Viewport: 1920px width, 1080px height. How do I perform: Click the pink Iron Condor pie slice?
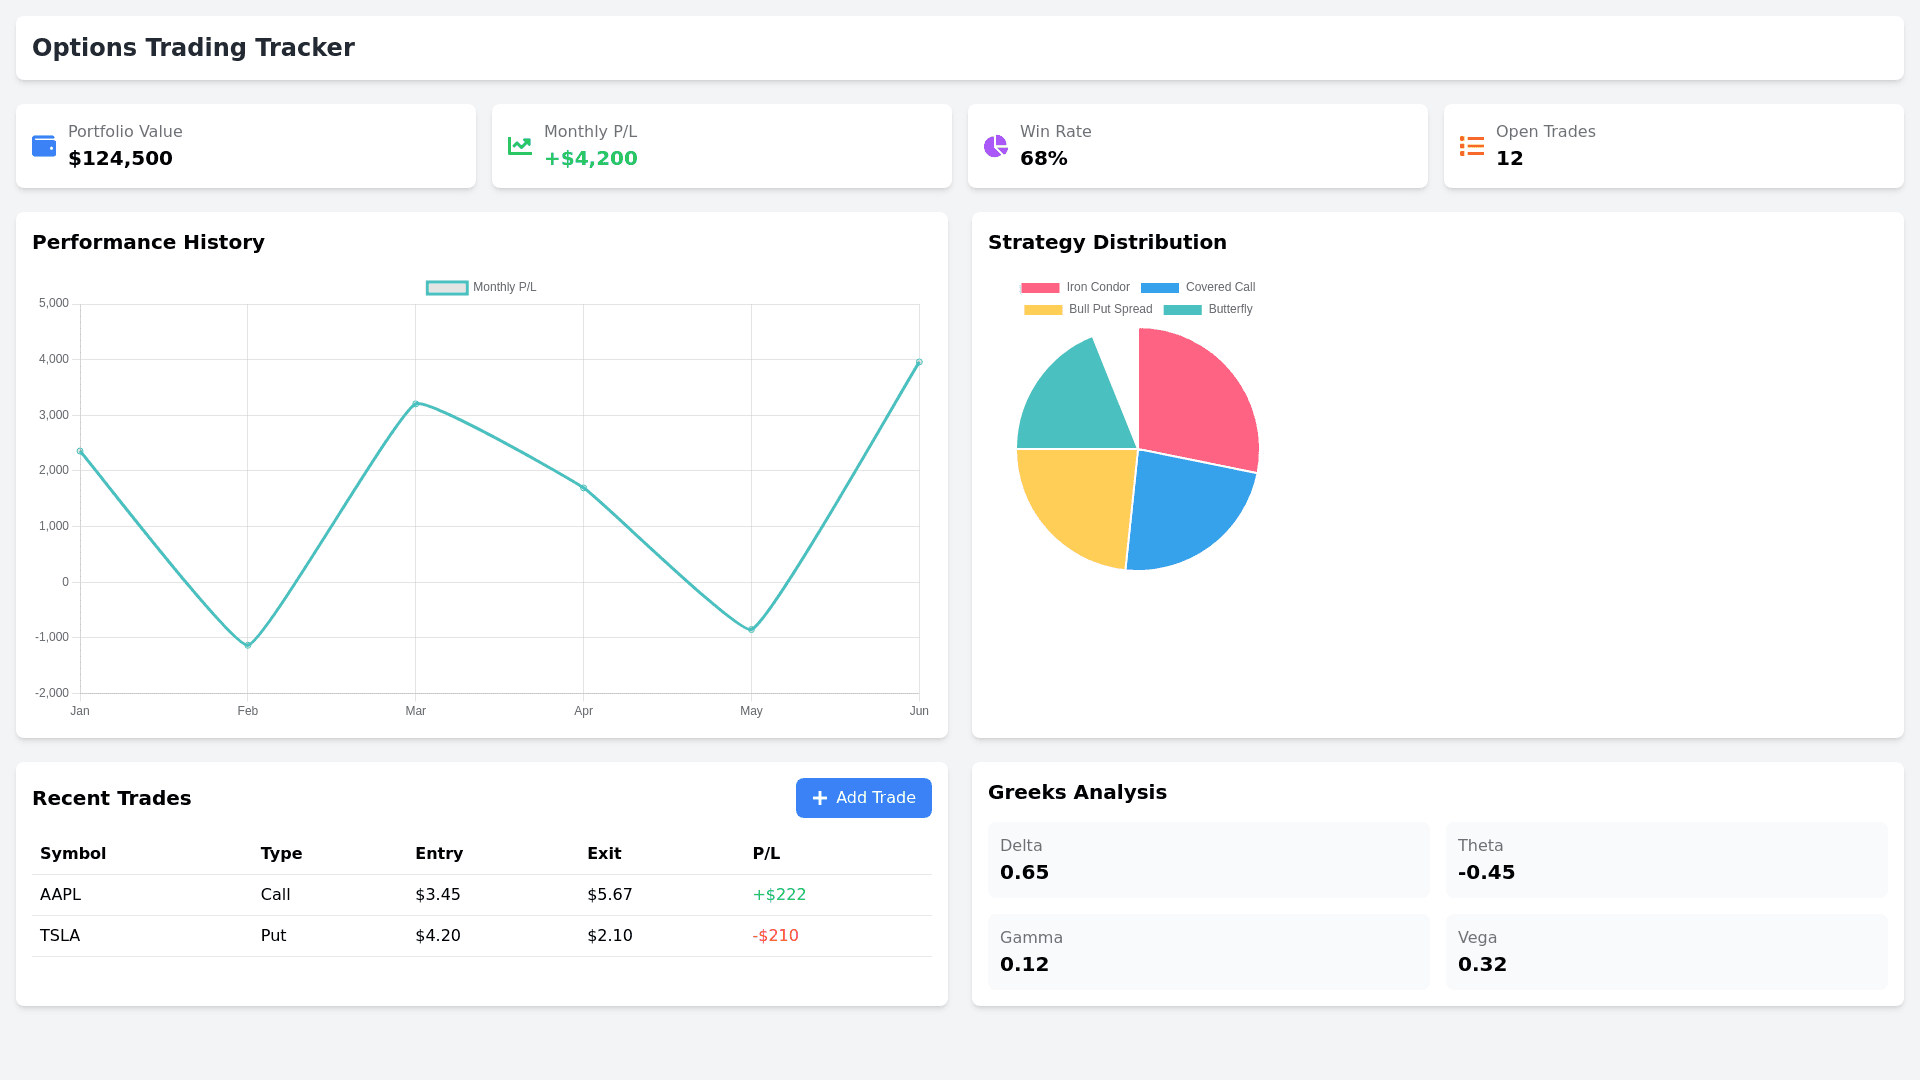click(x=1195, y=400)
